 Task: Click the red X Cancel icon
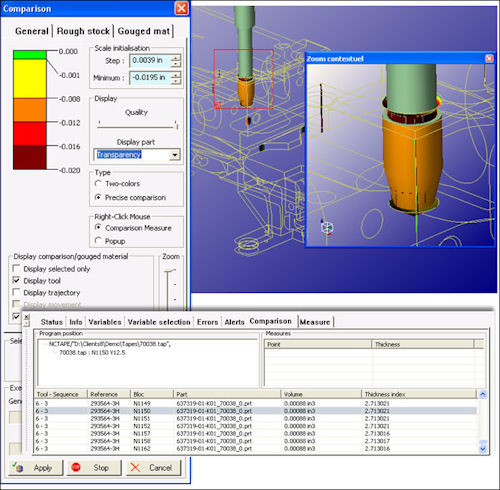(x=135, y=467)
